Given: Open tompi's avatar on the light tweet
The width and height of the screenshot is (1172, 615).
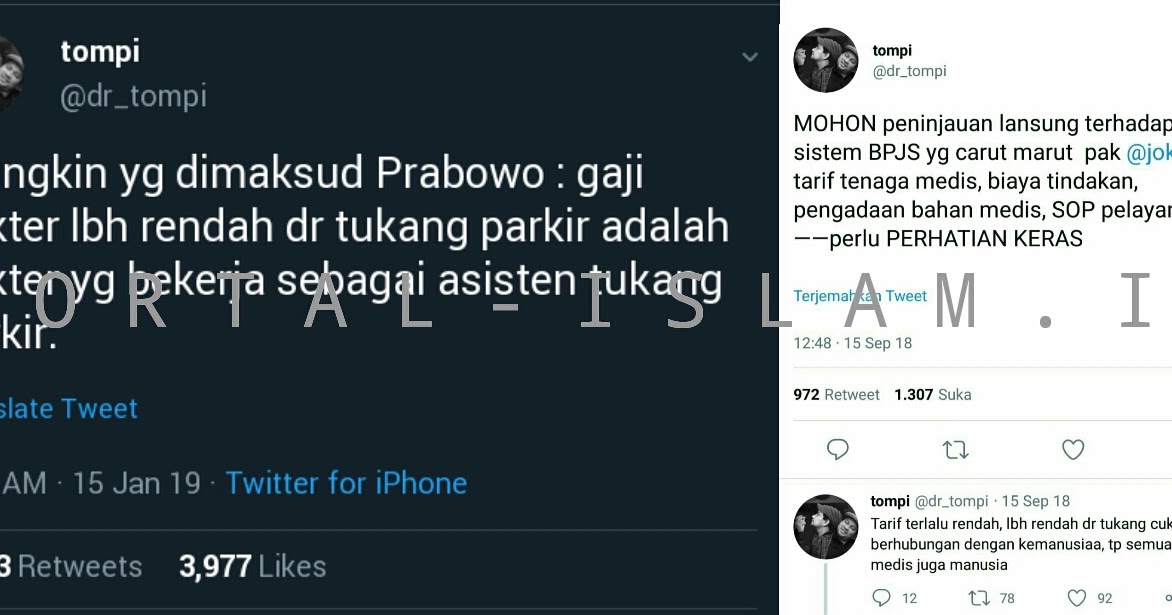Looking at the screenshot, I should [x=826, y=61].
